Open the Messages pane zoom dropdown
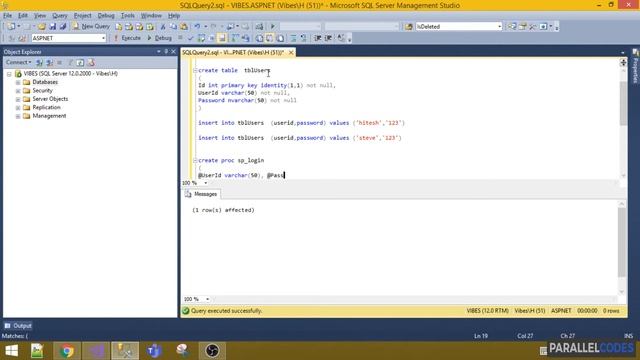640x360 pixels. [207, 299]
